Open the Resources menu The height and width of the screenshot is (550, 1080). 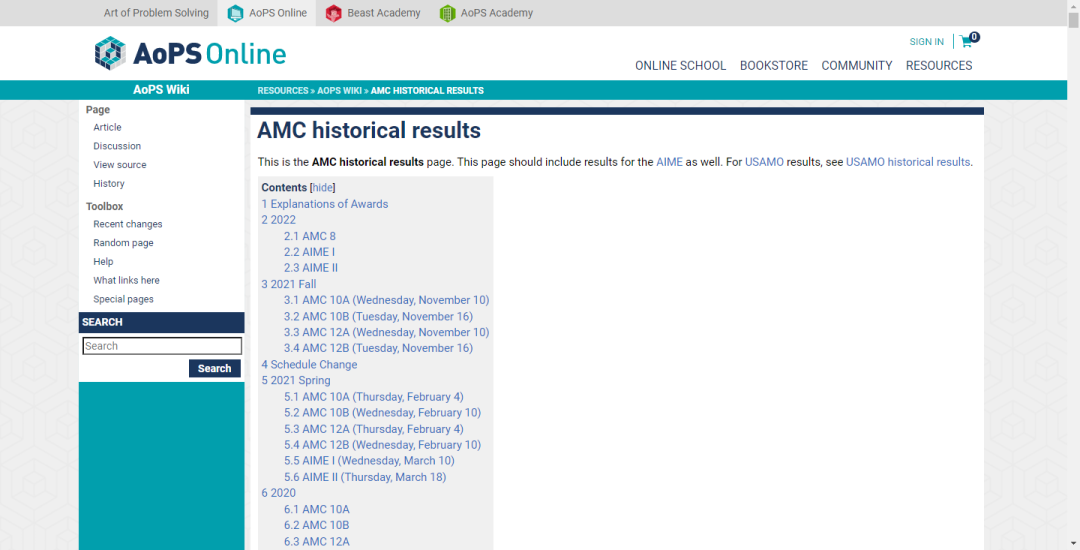coord(938,66)
